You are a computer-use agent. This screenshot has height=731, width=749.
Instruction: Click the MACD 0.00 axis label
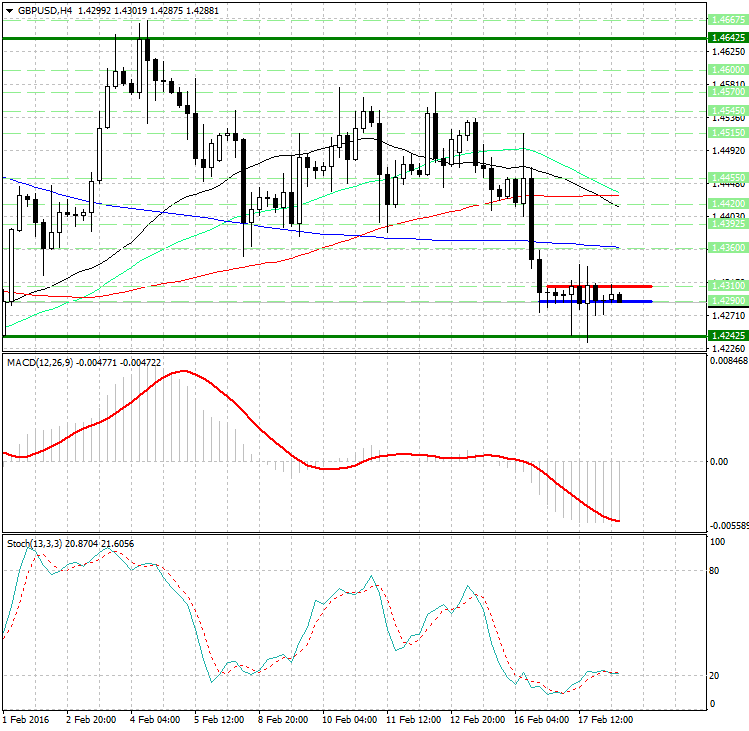[717, 462]
